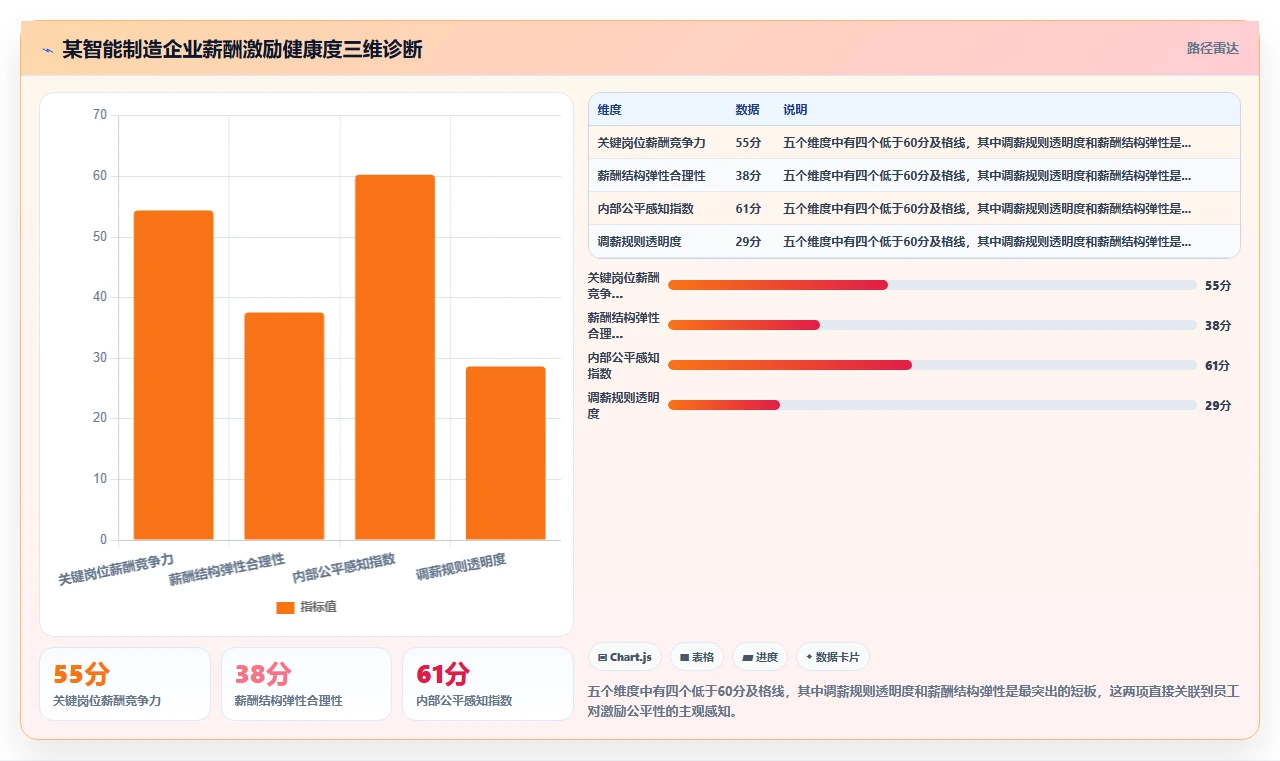
Task: Click the 61分 label beside the progress bar
Action: (1218, 365)
